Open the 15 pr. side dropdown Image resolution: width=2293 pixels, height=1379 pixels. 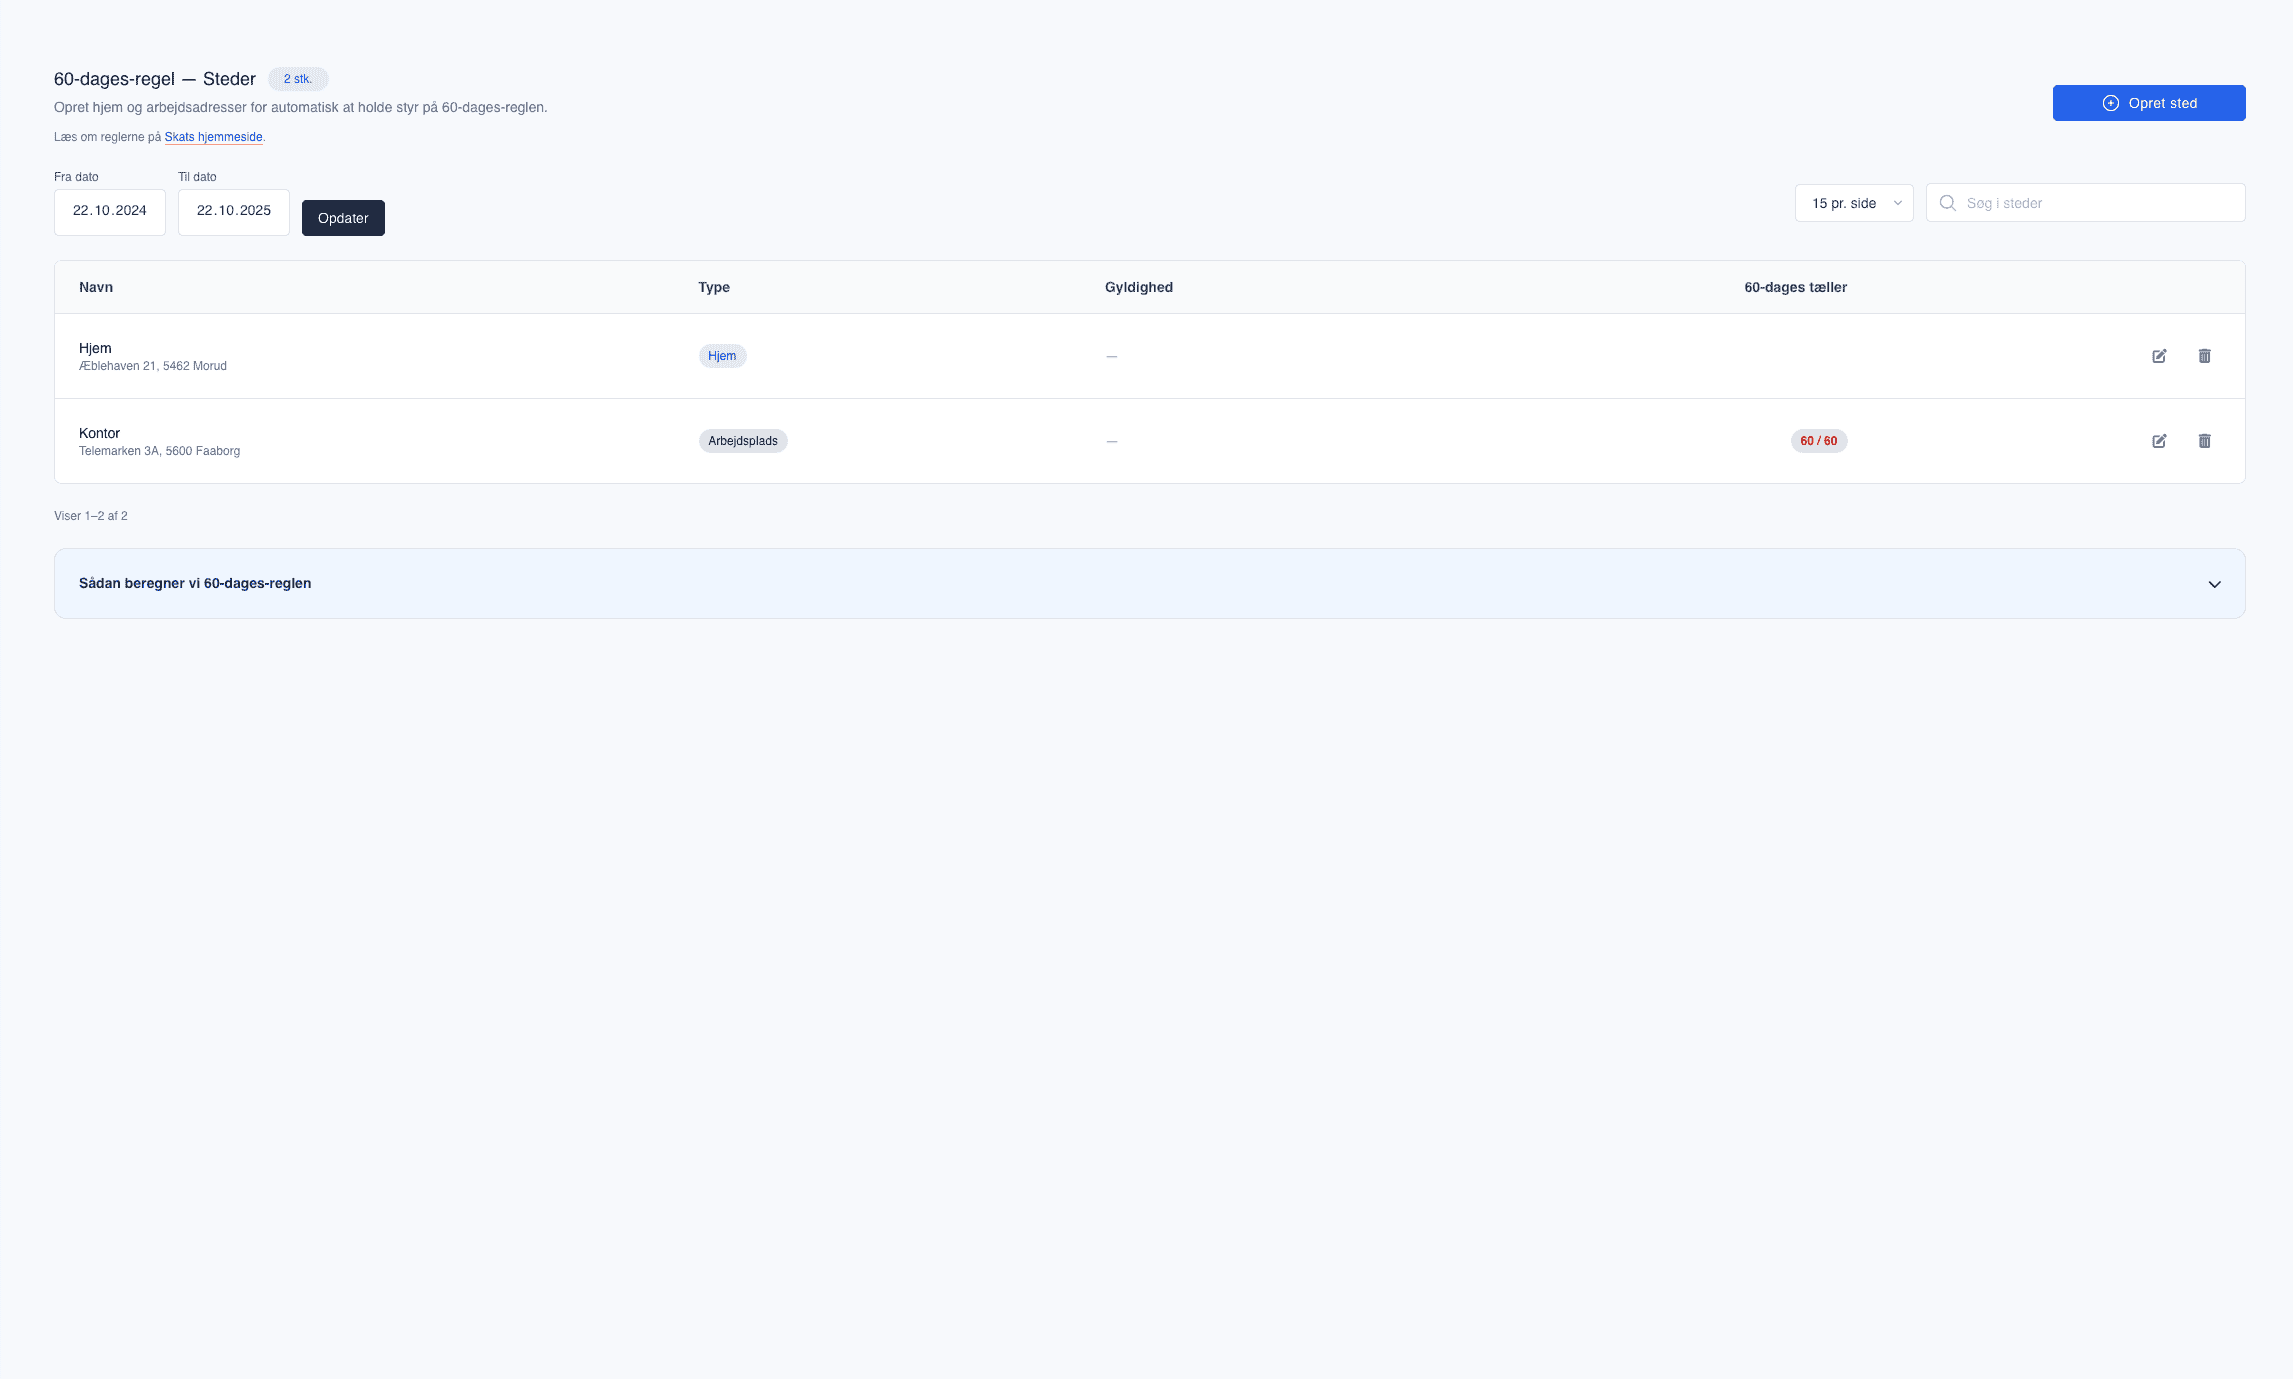point(1853,203)
